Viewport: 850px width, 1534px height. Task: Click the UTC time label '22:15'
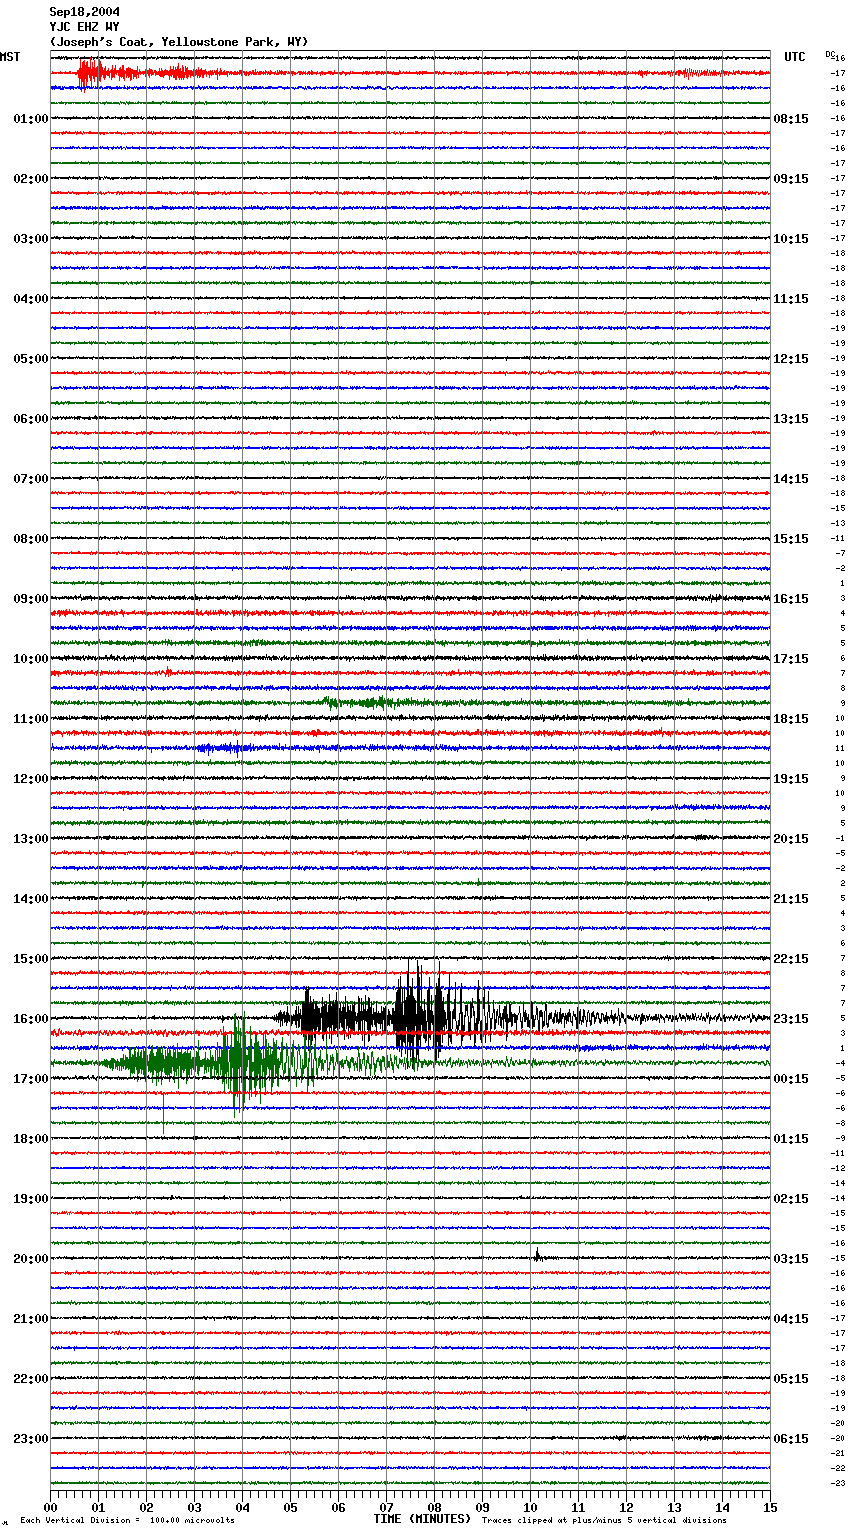(791, 959)
